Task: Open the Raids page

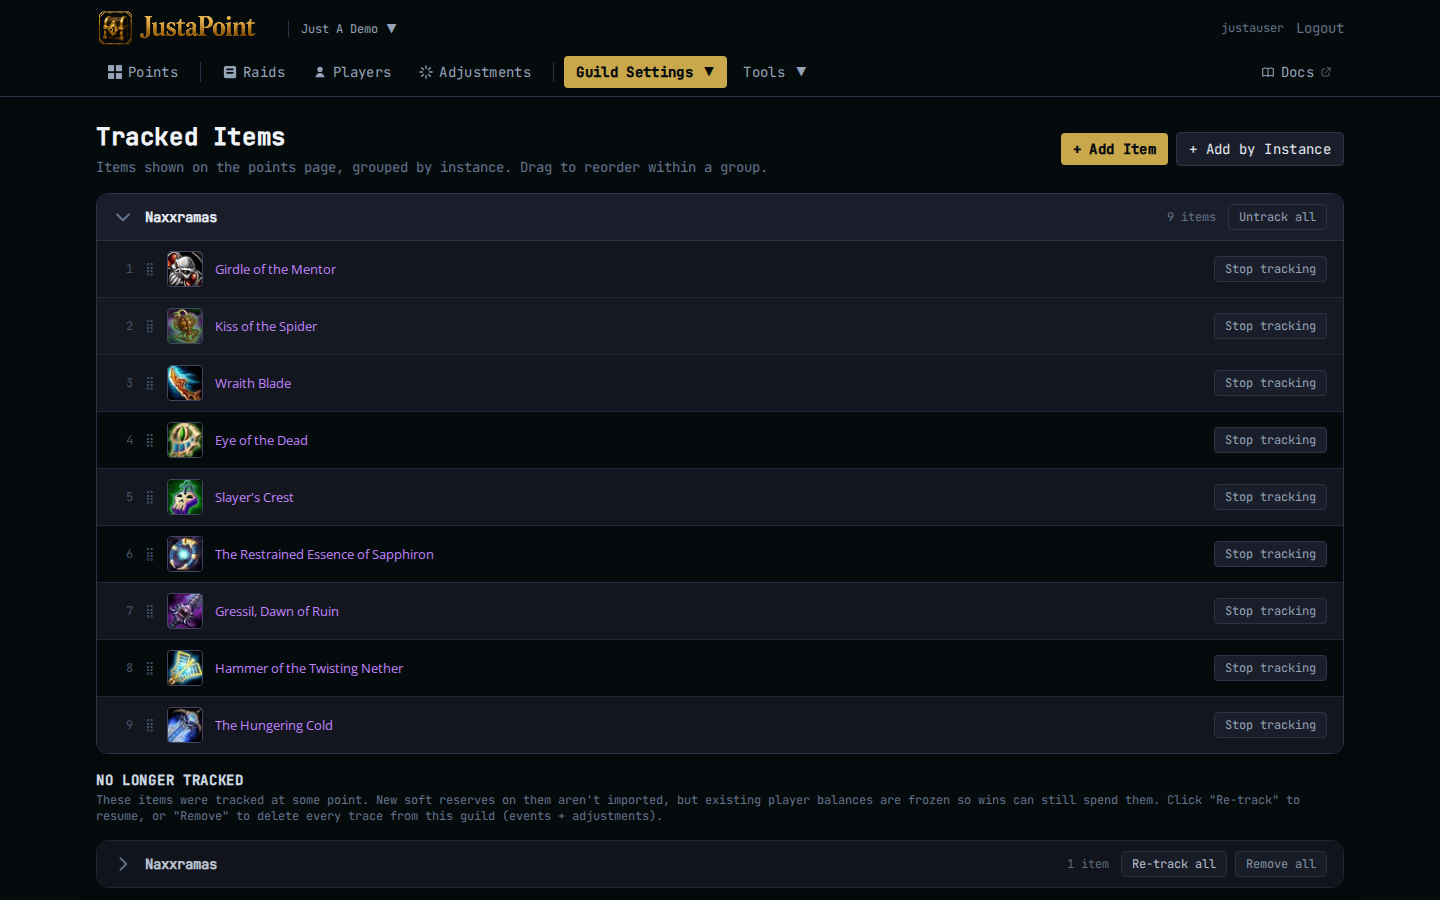Action: (254, 72)
